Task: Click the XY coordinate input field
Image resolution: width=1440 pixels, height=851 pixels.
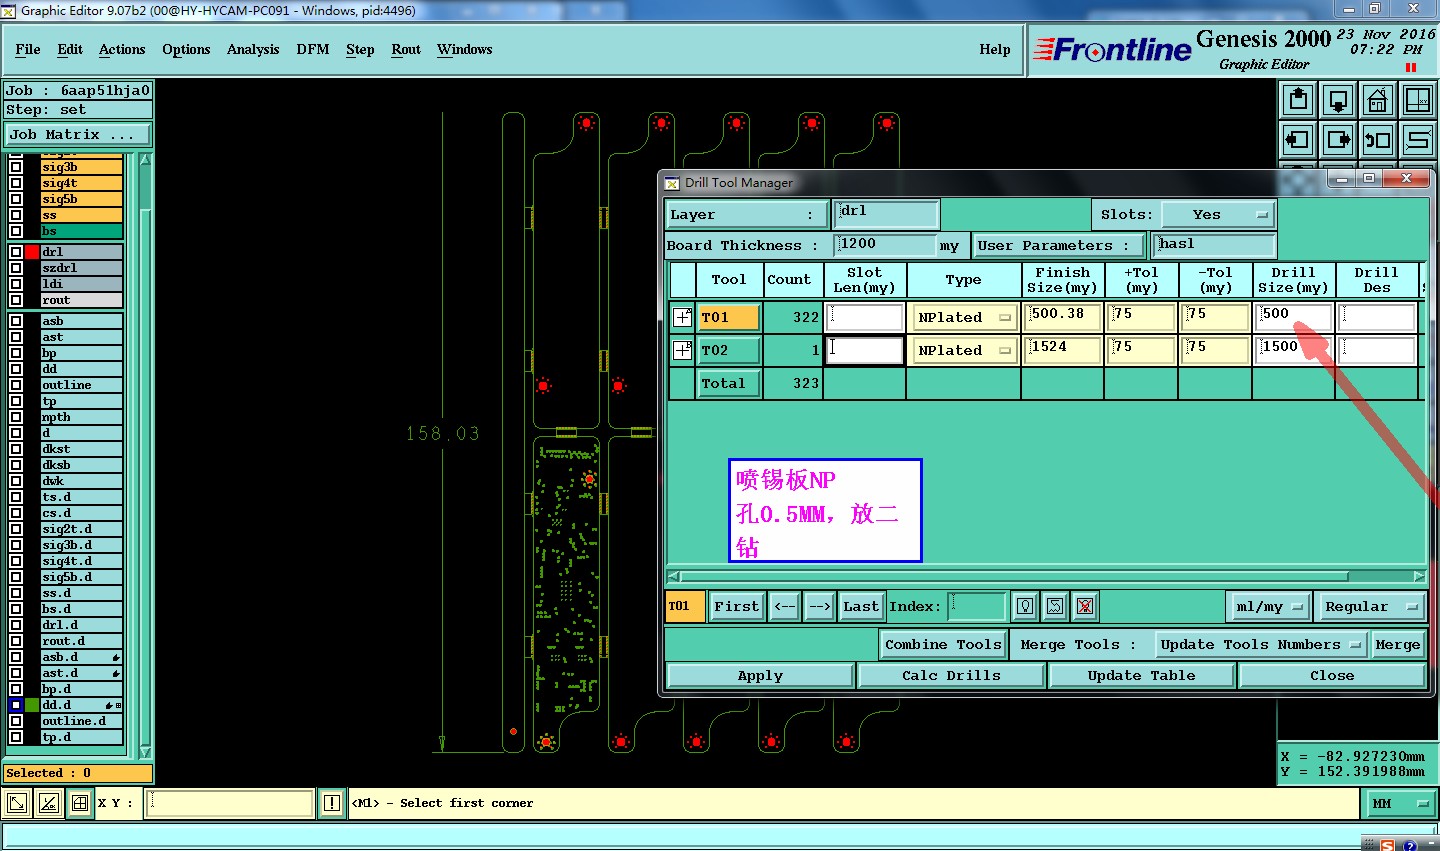Action: (230, 803)
